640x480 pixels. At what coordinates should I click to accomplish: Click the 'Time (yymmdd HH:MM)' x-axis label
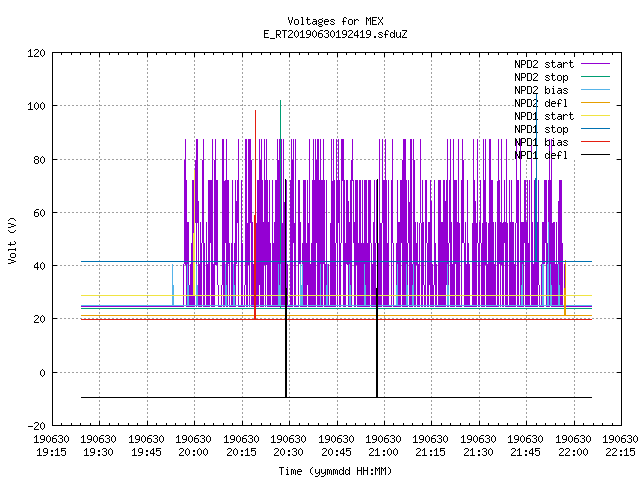click(x=335, y=471)
